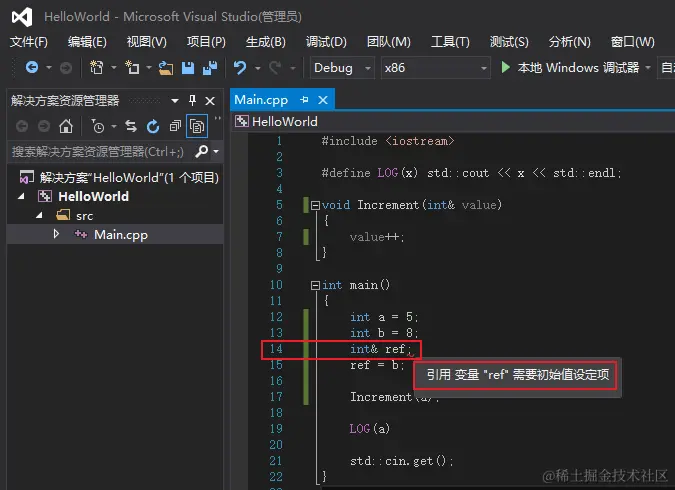Screen dimensions: 675x490
Task: Open the Undo history dropdown arrow
Action: pyautogui.click(x=257, y=68)
